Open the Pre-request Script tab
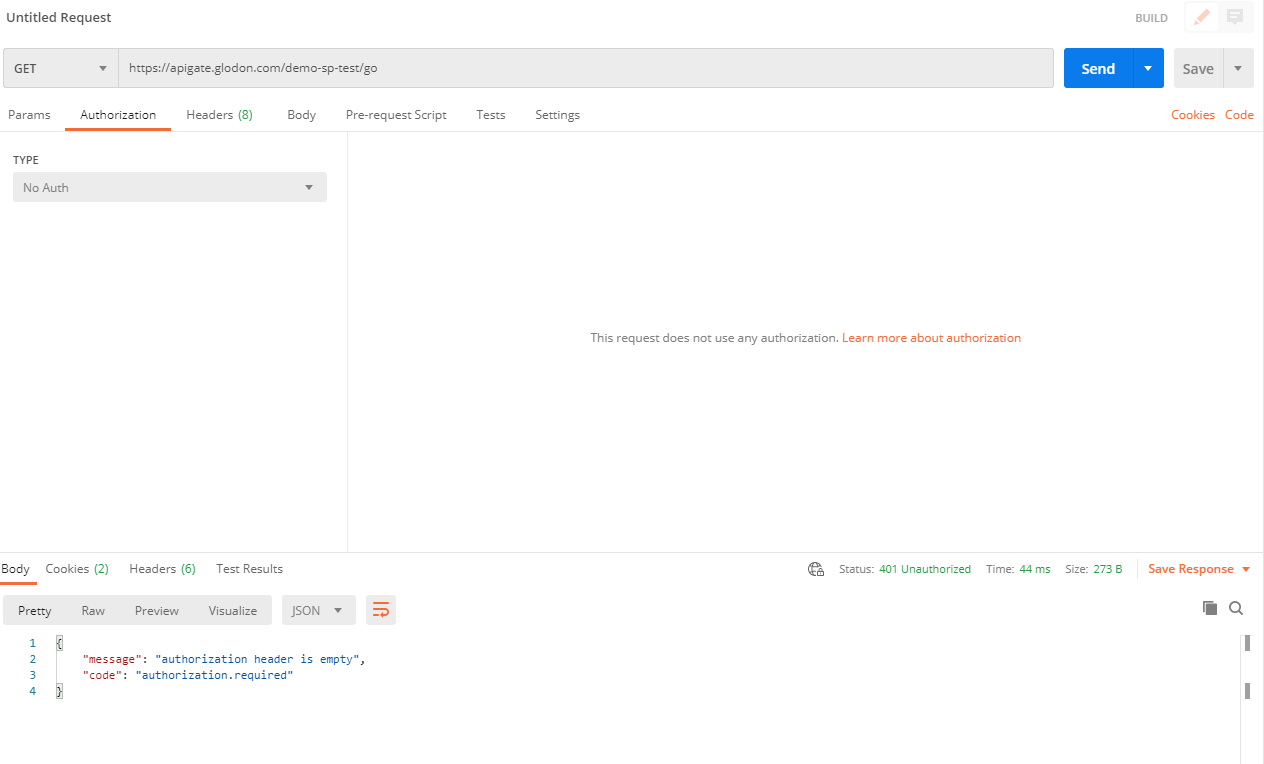Image resolution: width=1264 pixels, height=764 pixels. 396,115
